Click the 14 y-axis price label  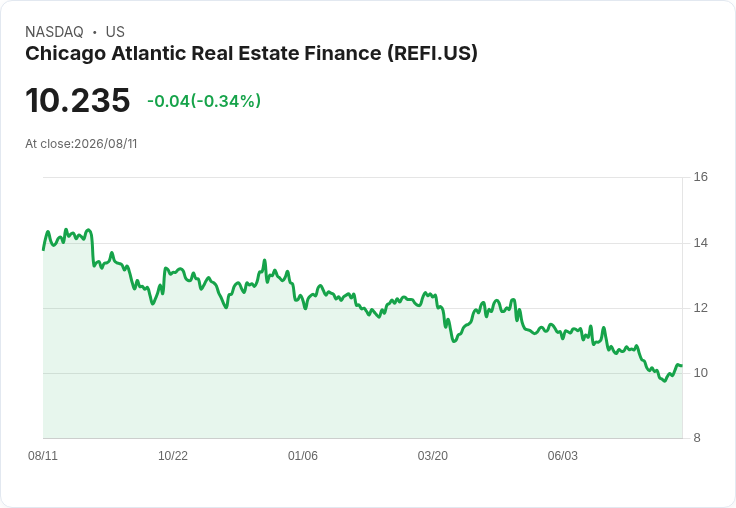point(700,243)
